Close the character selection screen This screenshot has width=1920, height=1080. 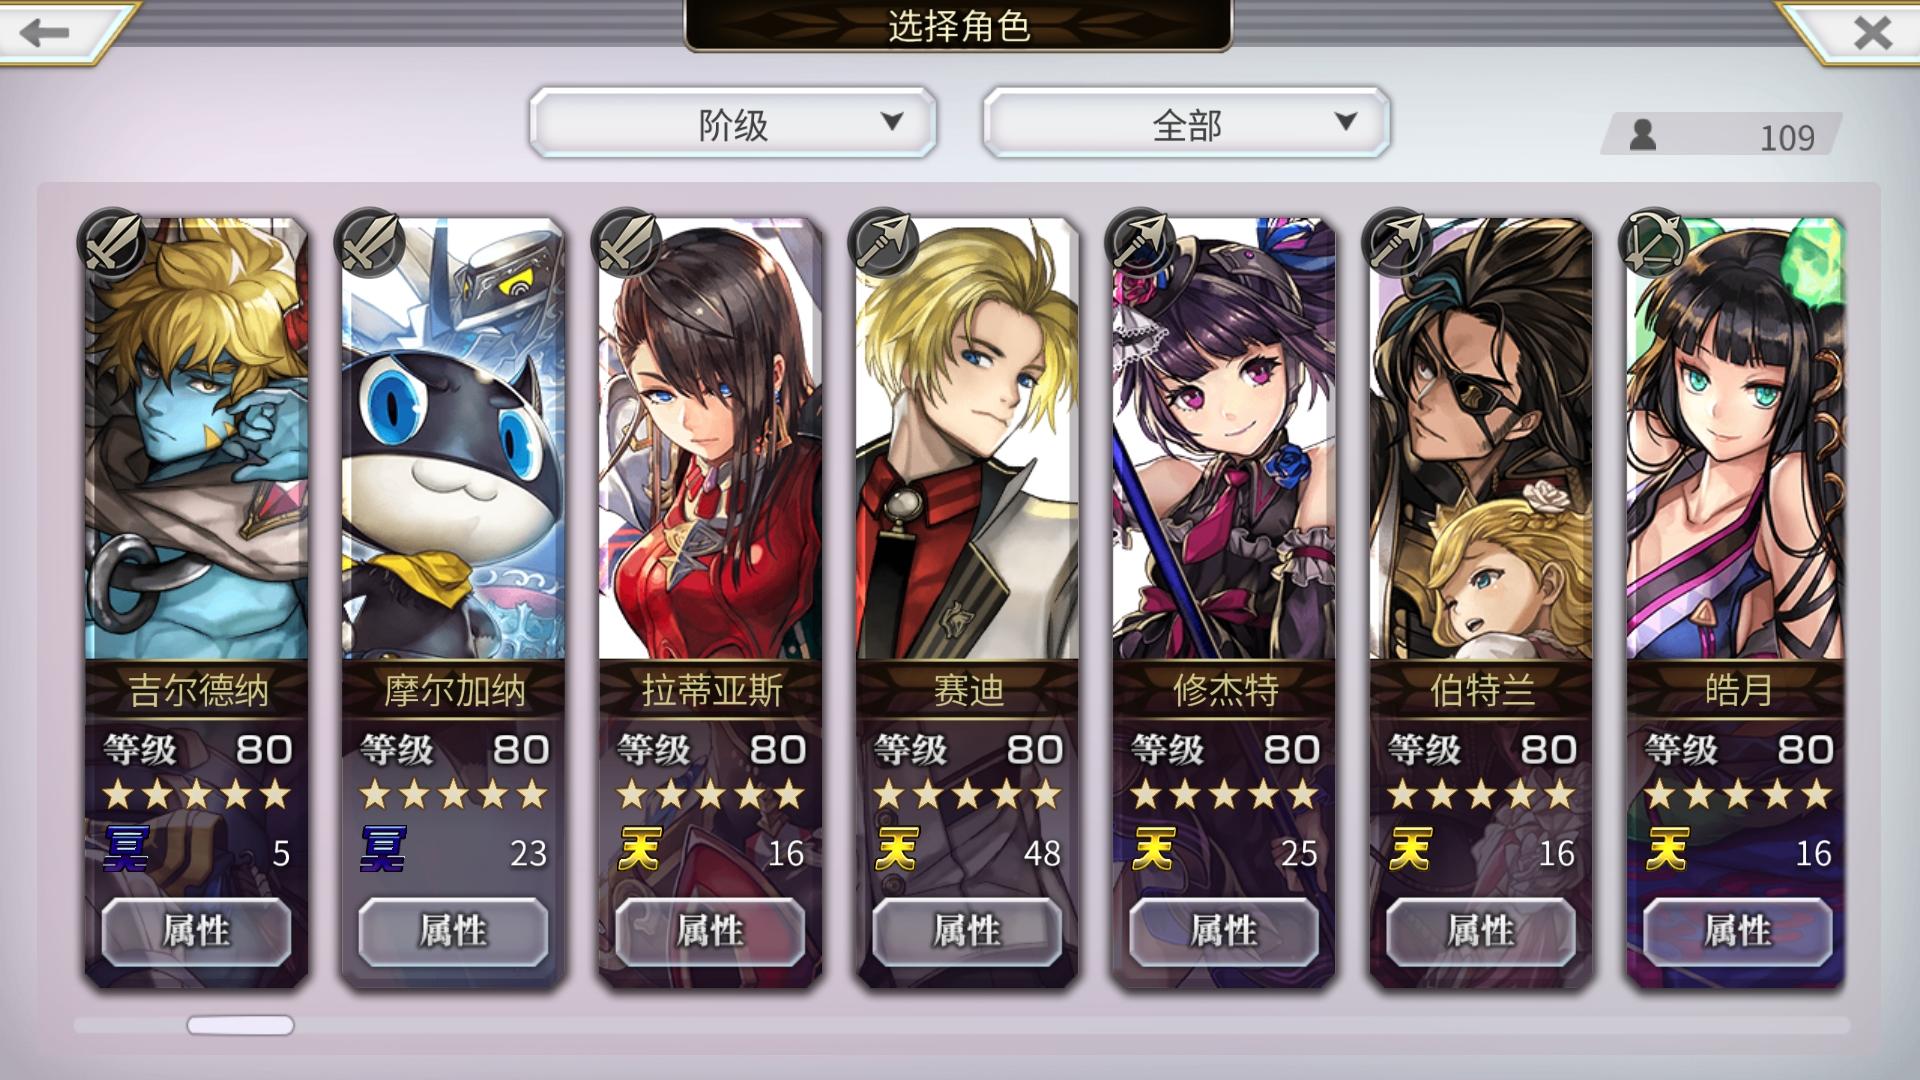tap(1872, 33)
